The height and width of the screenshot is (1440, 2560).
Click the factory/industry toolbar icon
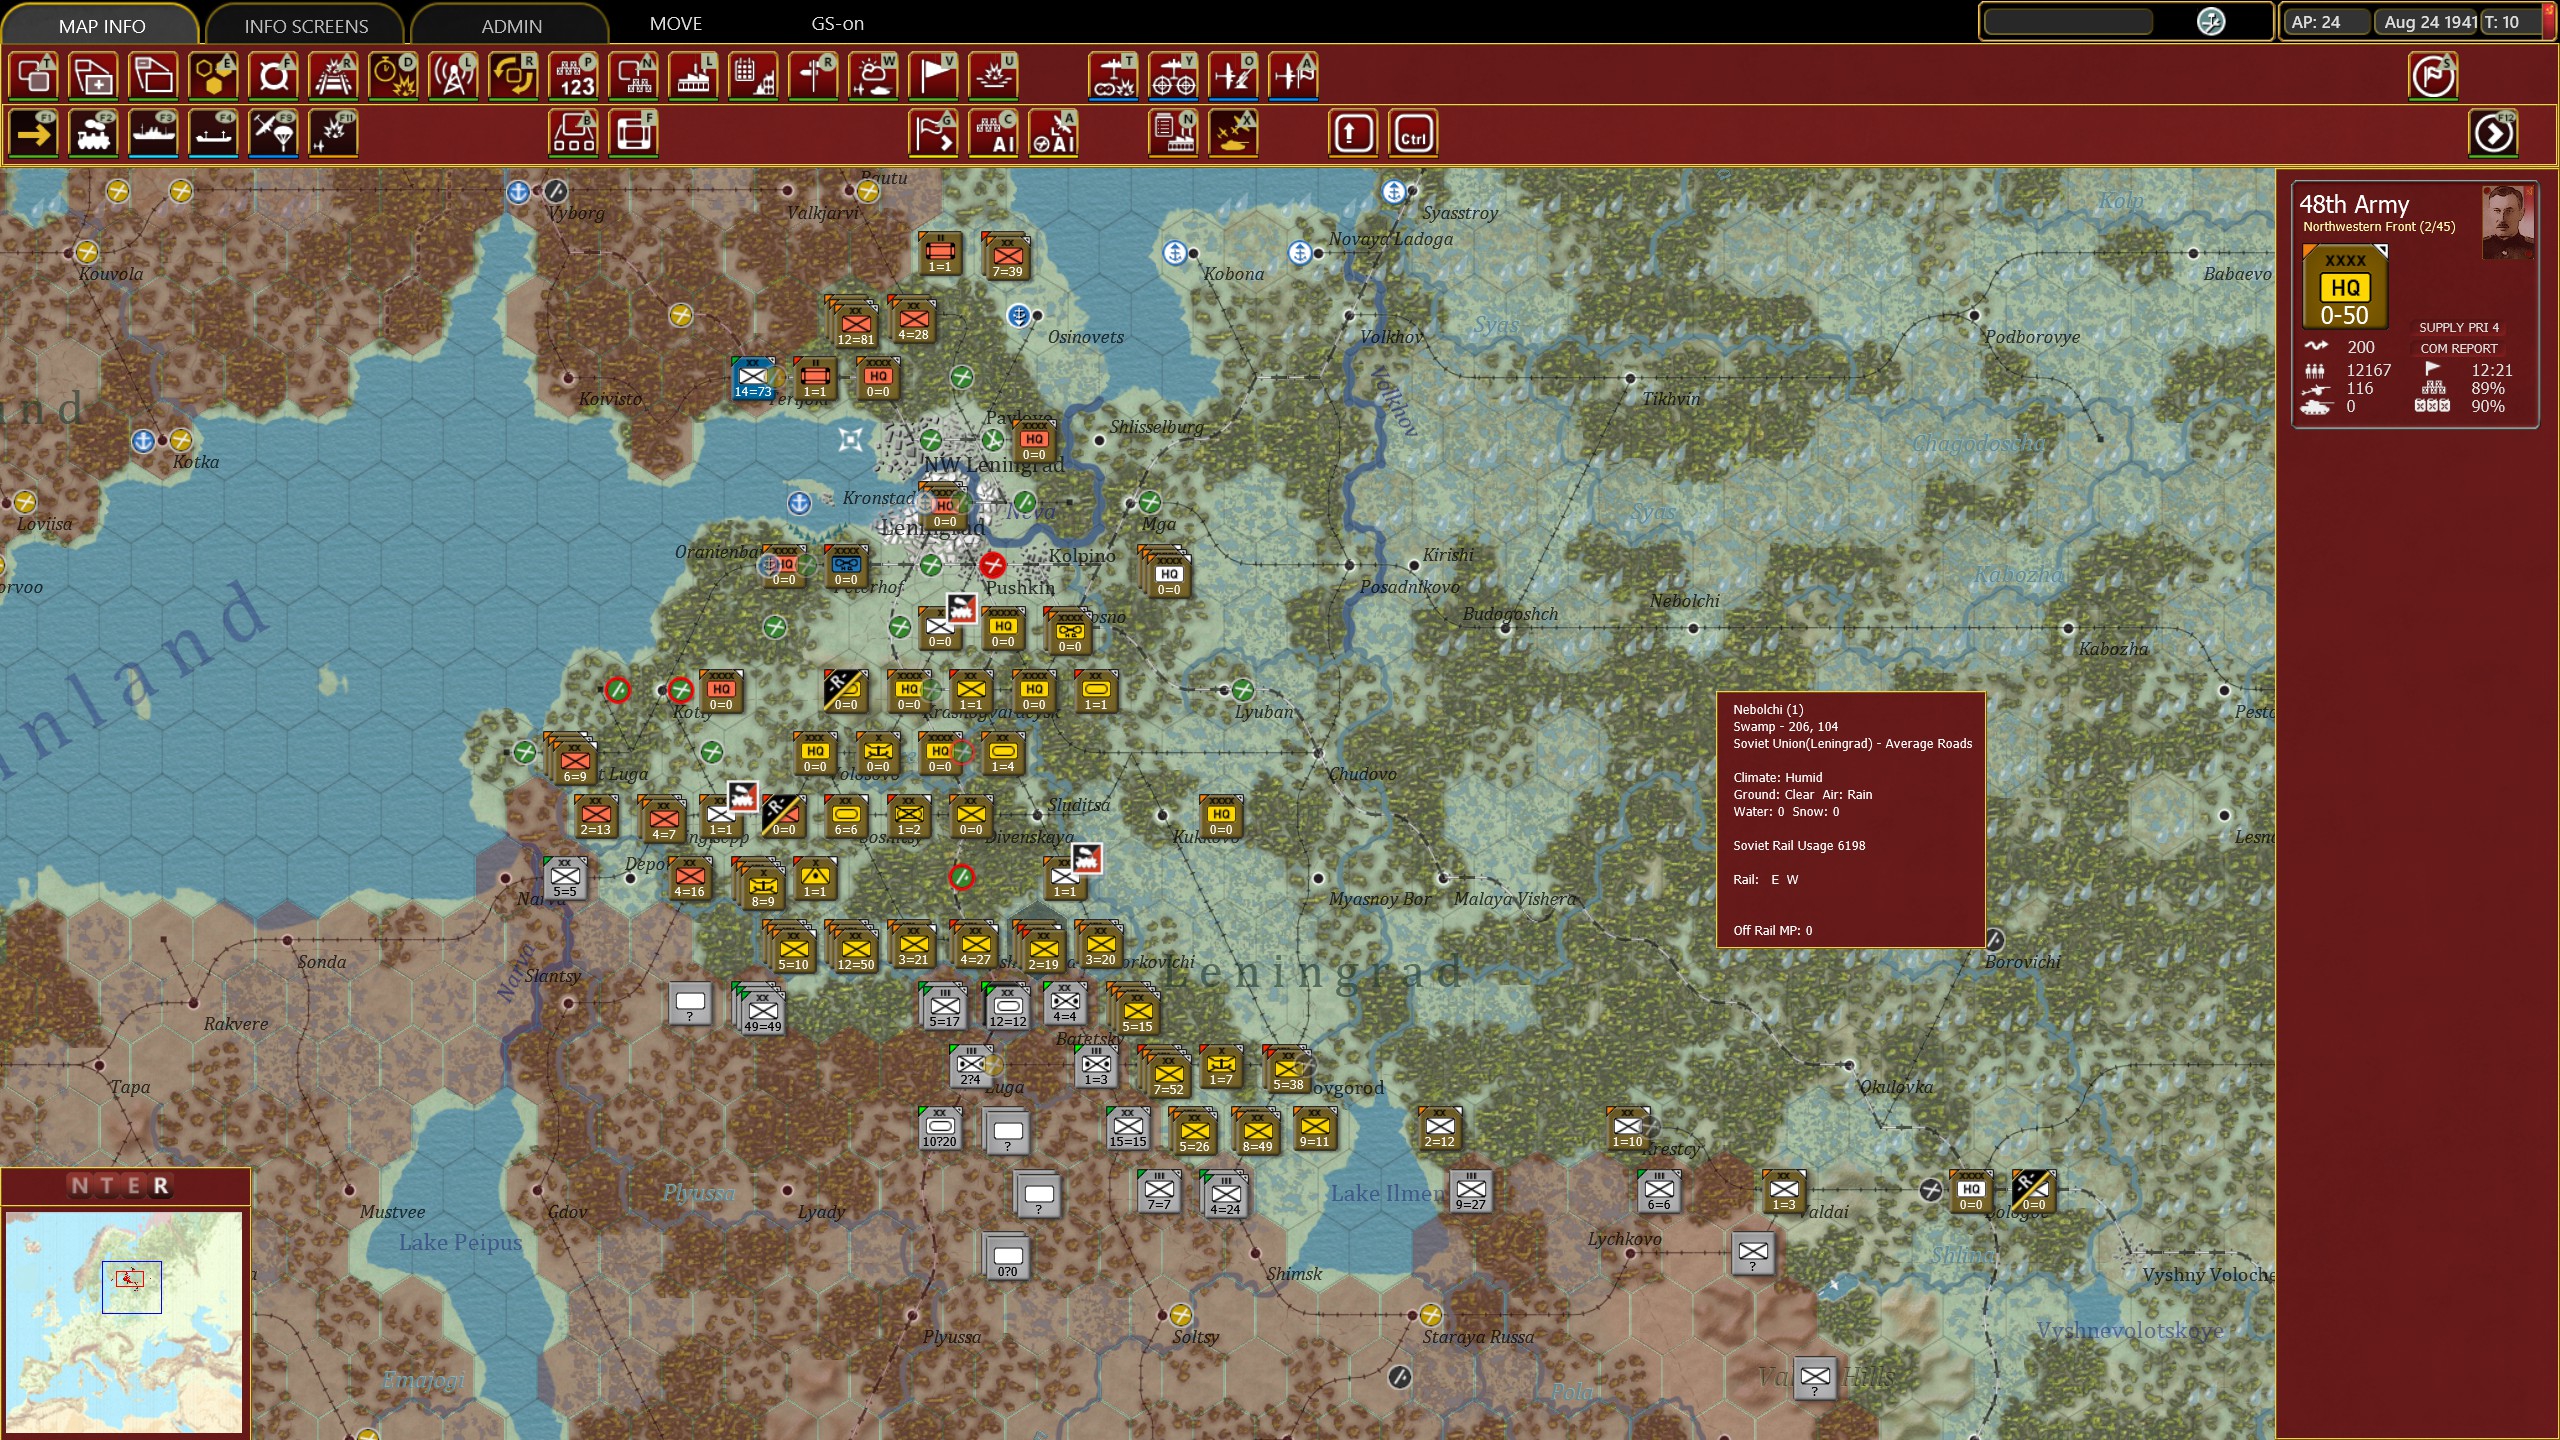pyautogui.click(x=693, y=76)
